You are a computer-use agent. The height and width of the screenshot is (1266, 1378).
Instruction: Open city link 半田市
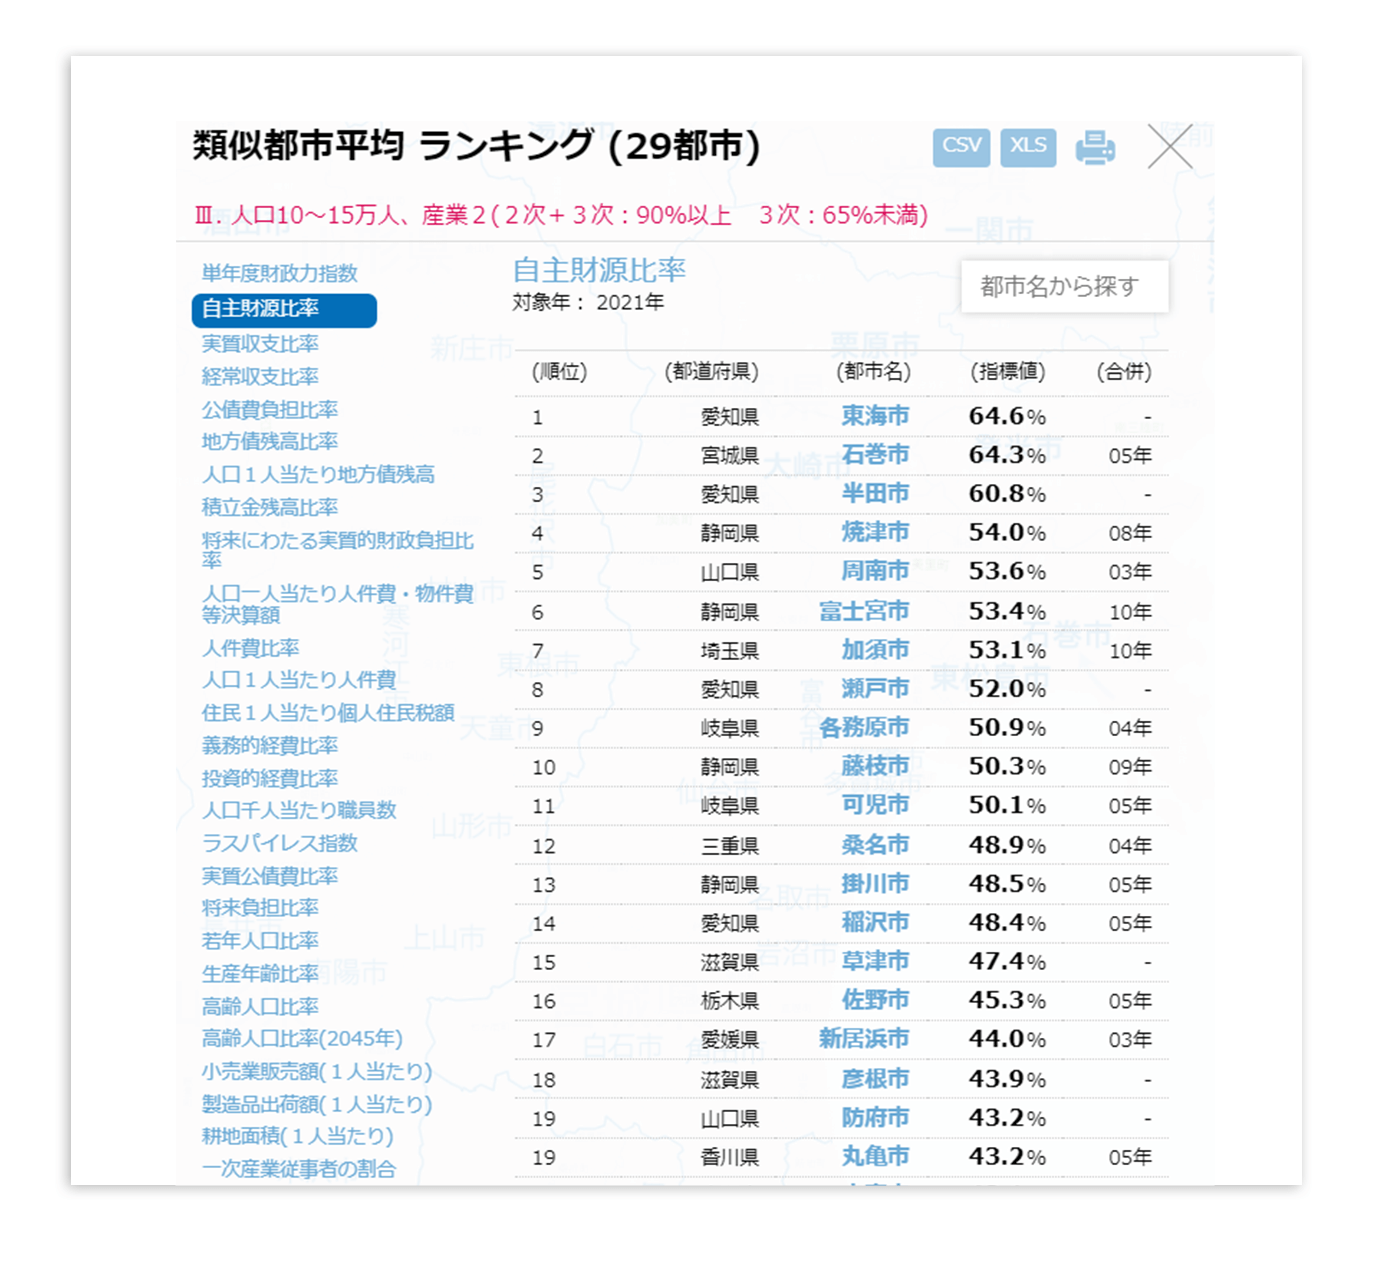pyautogui.click(x=875, y=494)
